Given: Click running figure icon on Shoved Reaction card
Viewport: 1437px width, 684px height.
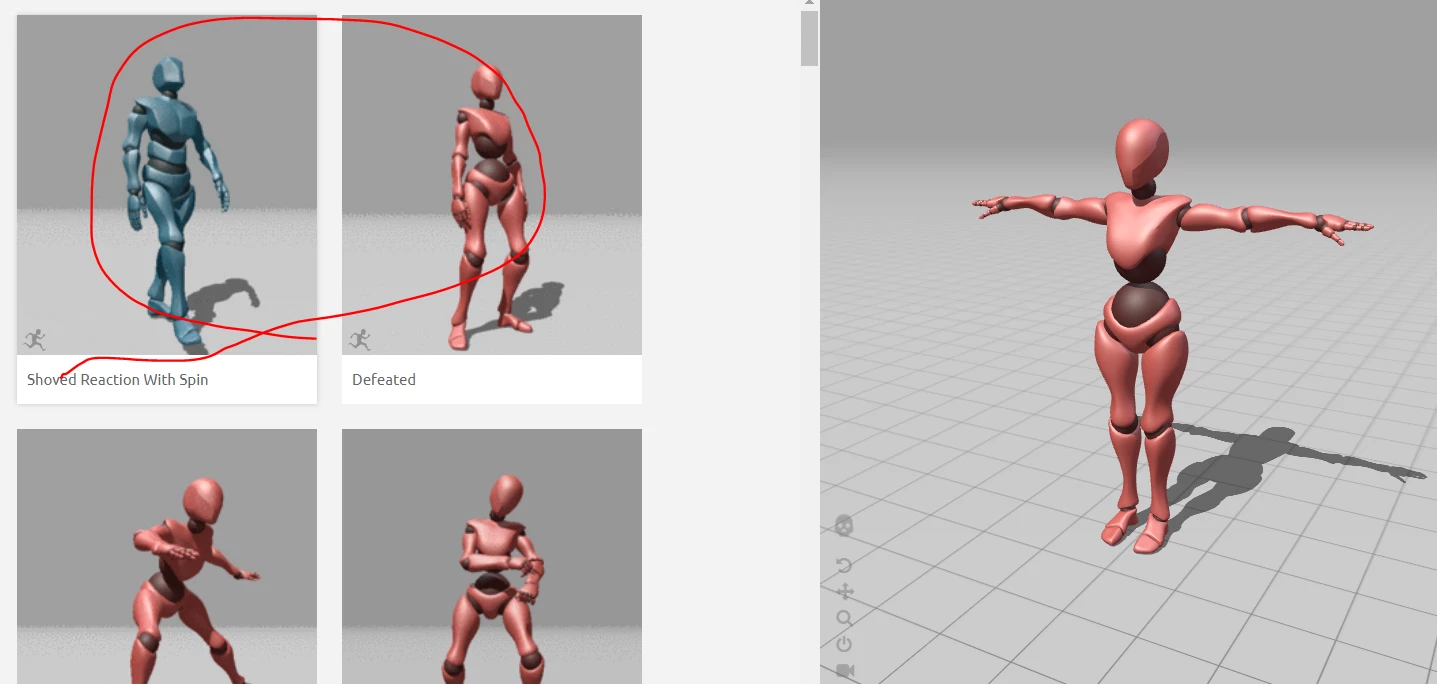Looking at the screenshot, I should (35, 339).
